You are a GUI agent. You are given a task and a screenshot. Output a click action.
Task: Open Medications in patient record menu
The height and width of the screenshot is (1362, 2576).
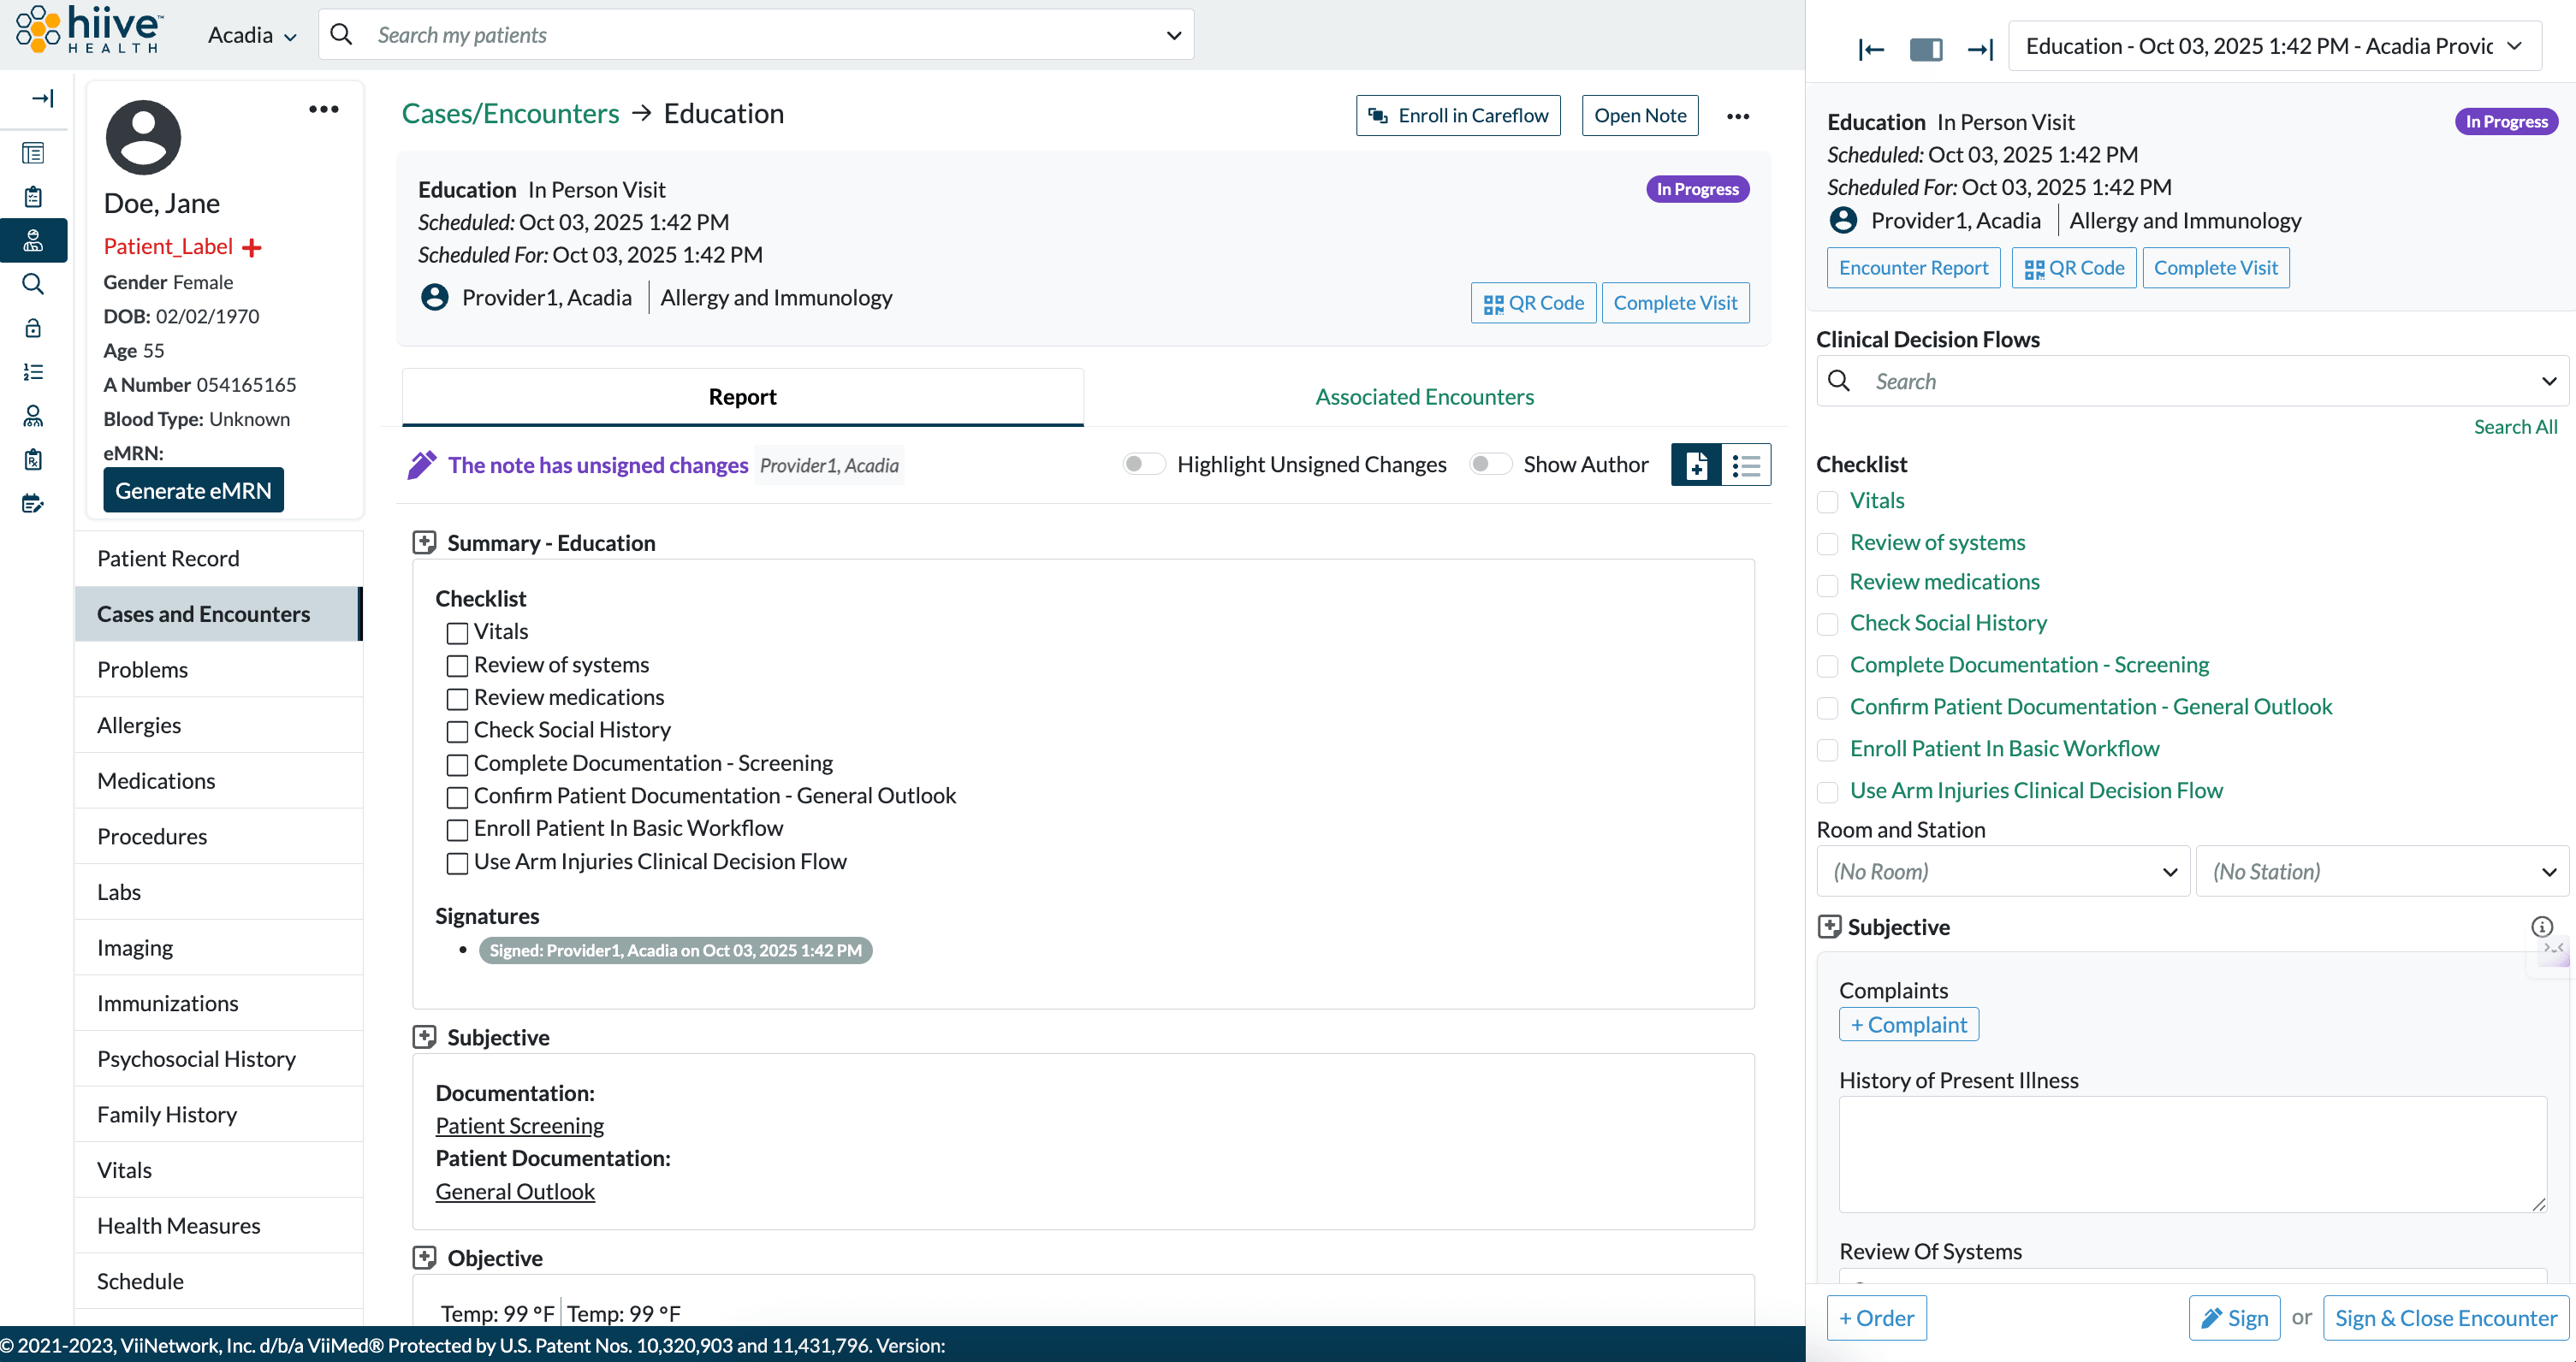(x=156, y=780)
